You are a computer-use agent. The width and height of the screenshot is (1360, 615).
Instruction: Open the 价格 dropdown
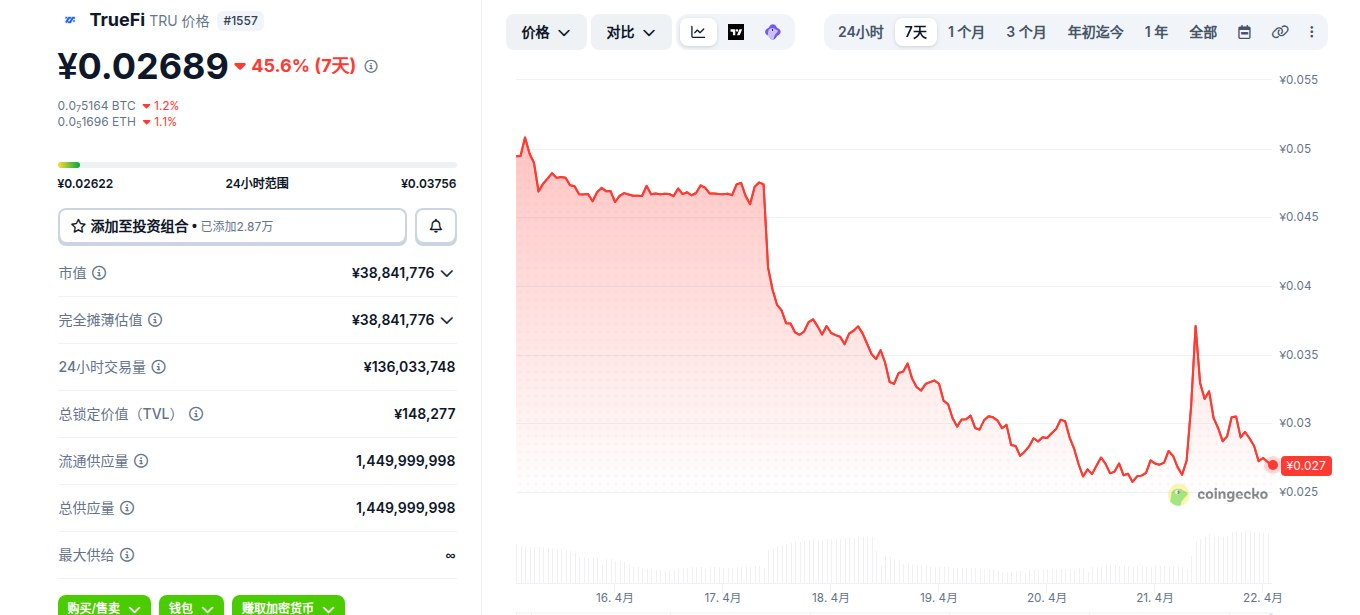(x=546, y=32)
